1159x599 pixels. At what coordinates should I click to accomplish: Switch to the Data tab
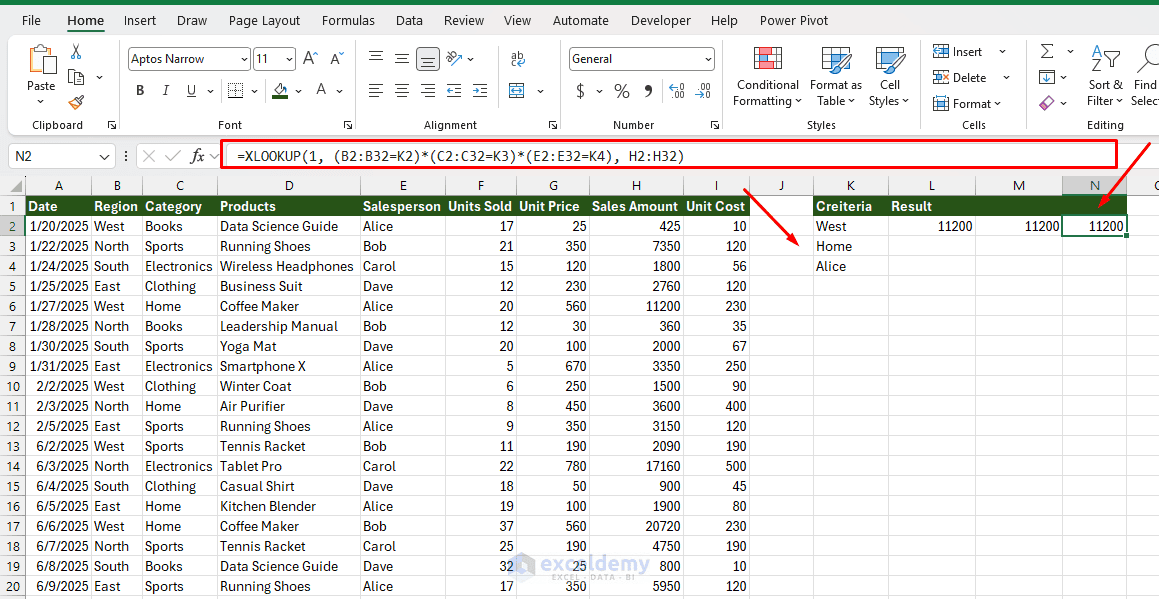click(x=409, y=21)
